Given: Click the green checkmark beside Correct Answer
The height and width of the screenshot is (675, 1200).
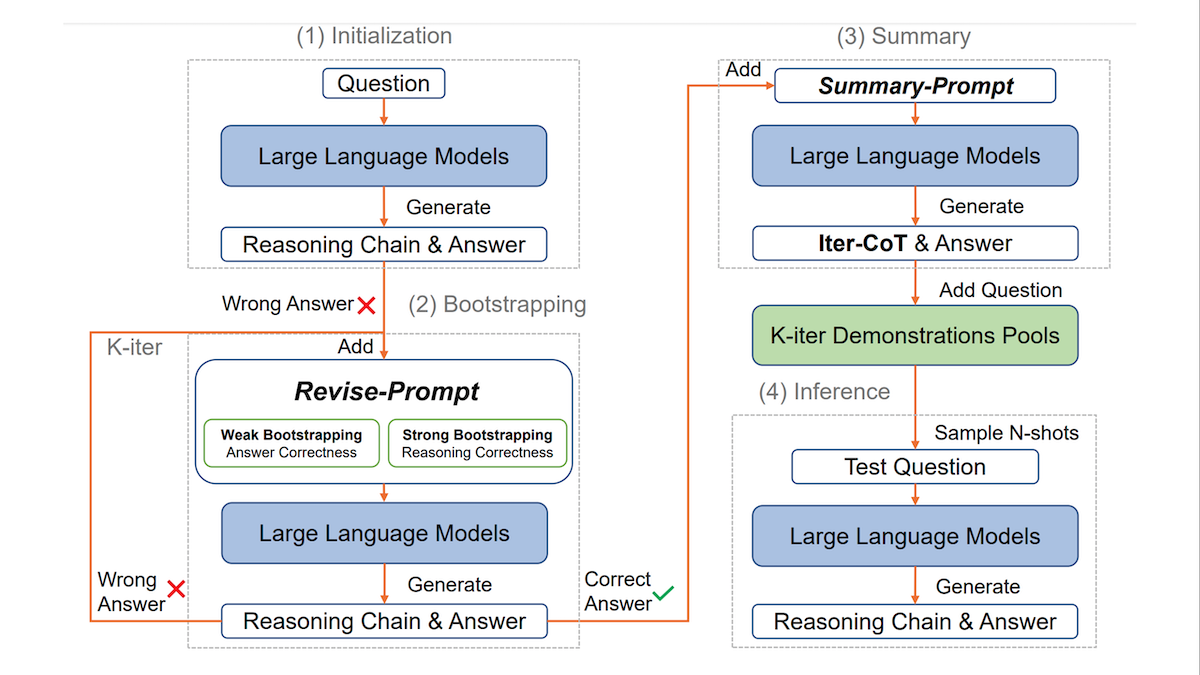Looking at the screenshot, I should (x=663, y=597).
